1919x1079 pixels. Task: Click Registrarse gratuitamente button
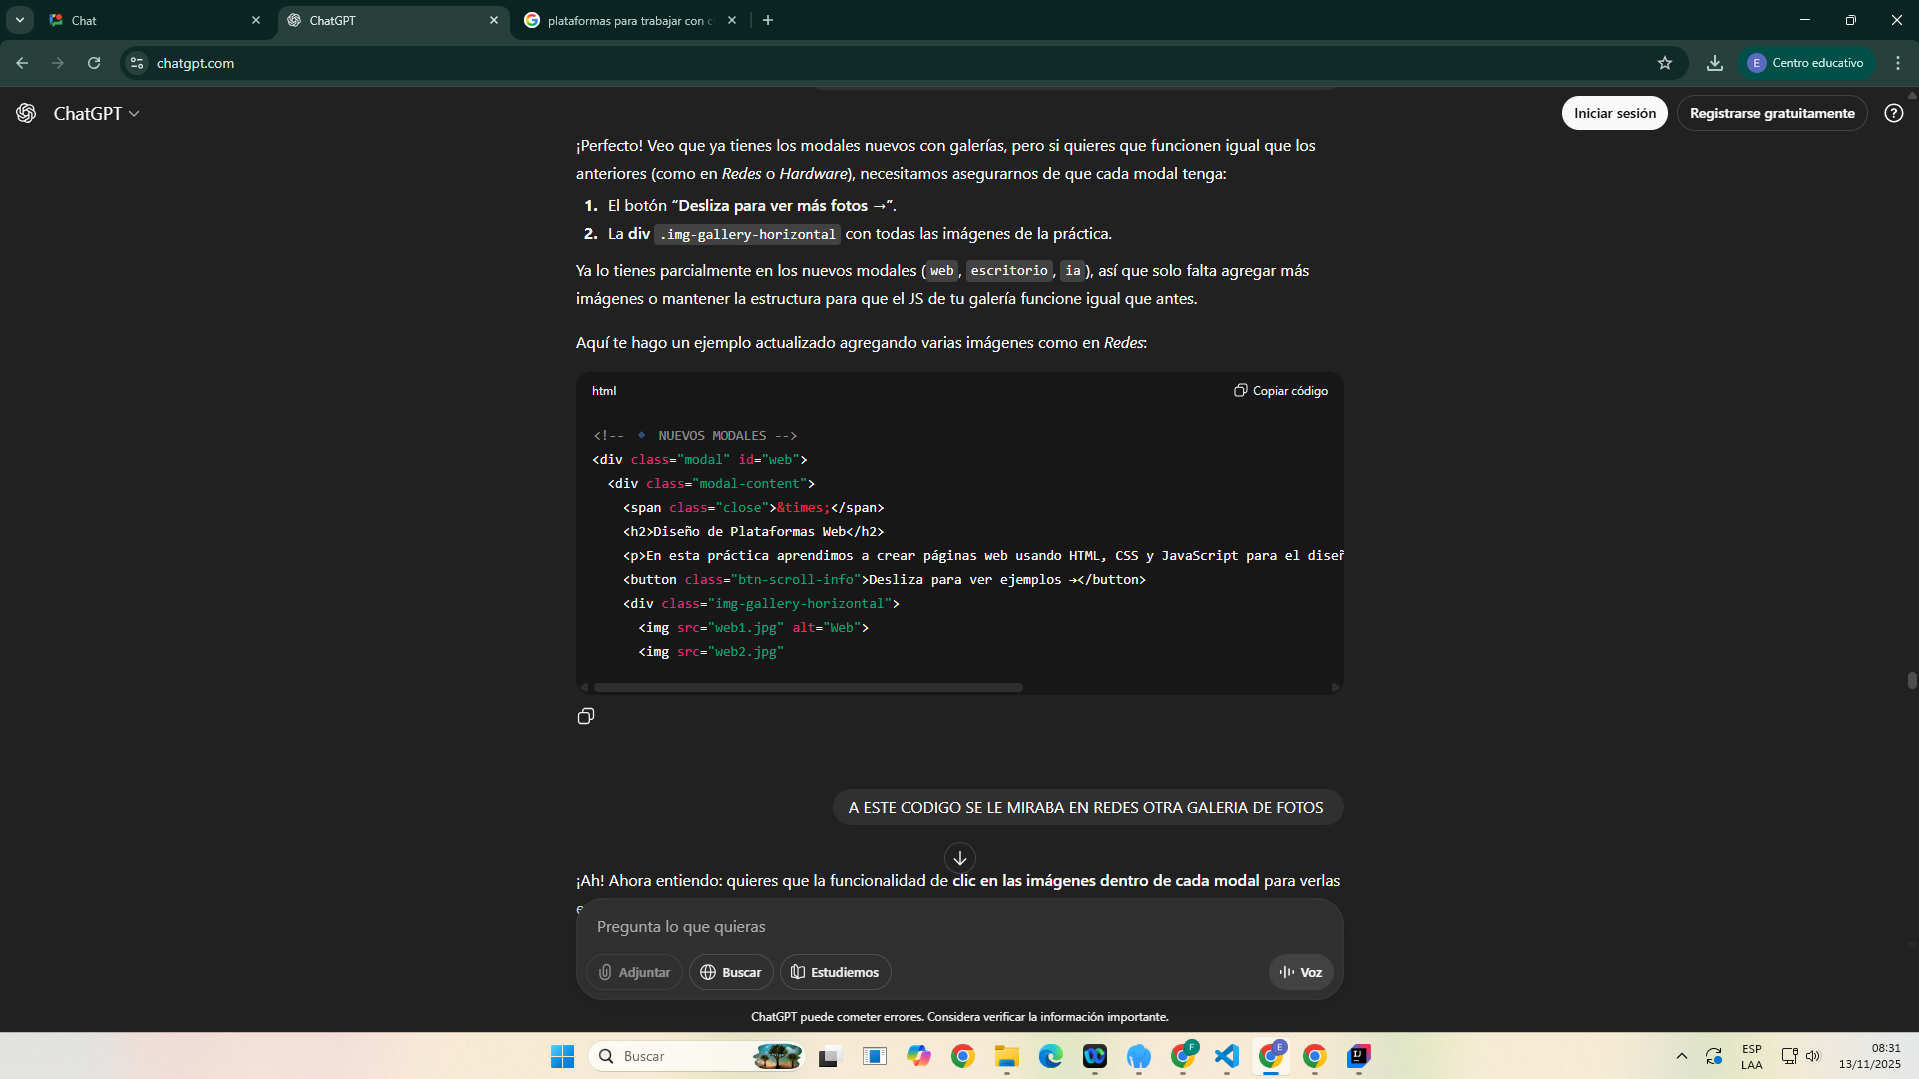click(x=1771, y=113)
